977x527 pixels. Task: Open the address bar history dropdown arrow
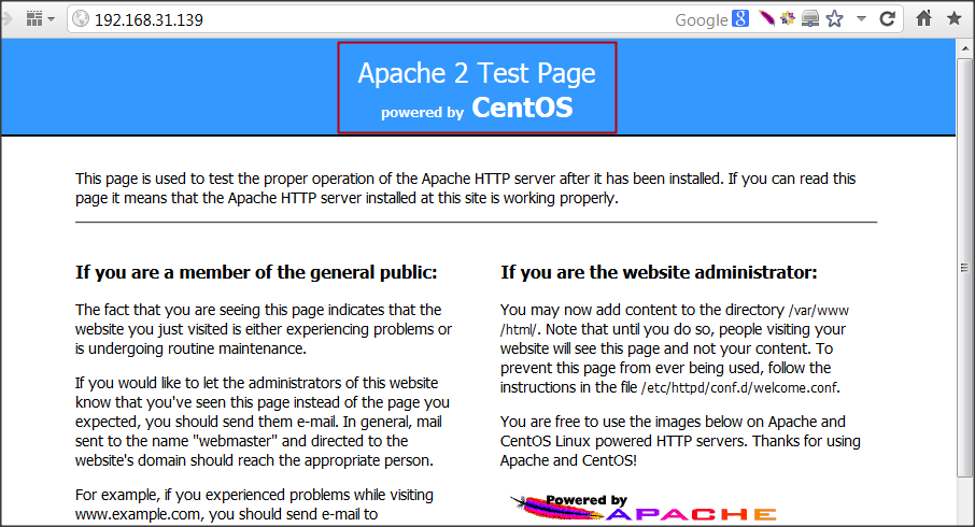coord(861,19)
